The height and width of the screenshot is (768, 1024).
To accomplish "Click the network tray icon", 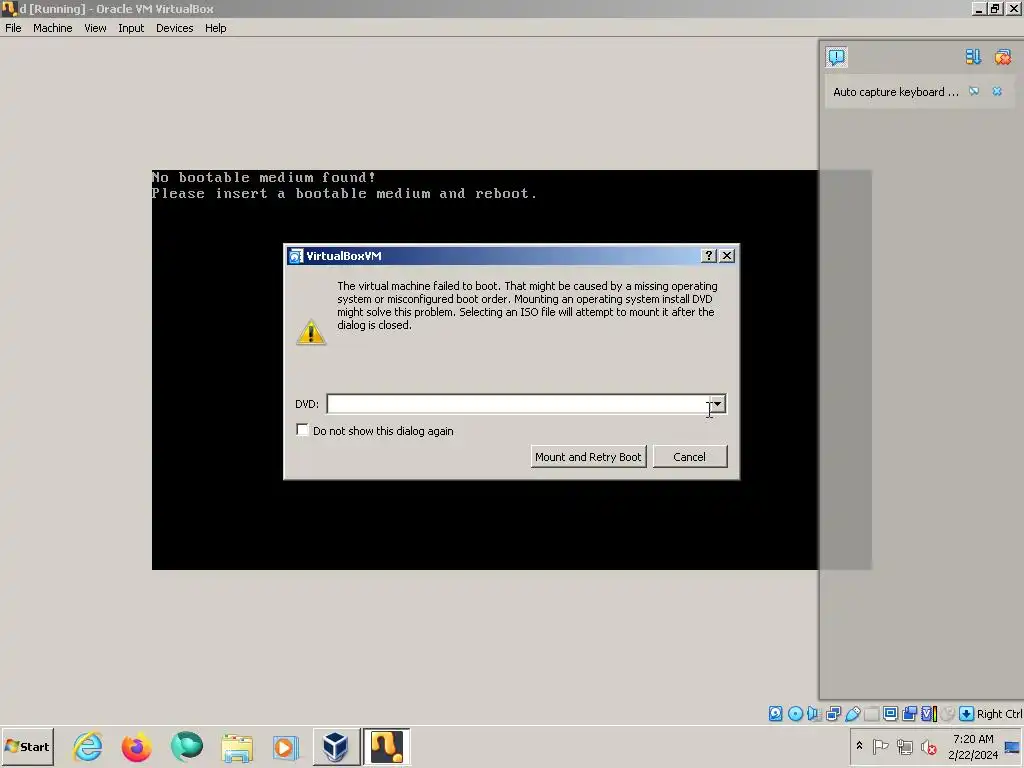I will (x=904, y=746).
